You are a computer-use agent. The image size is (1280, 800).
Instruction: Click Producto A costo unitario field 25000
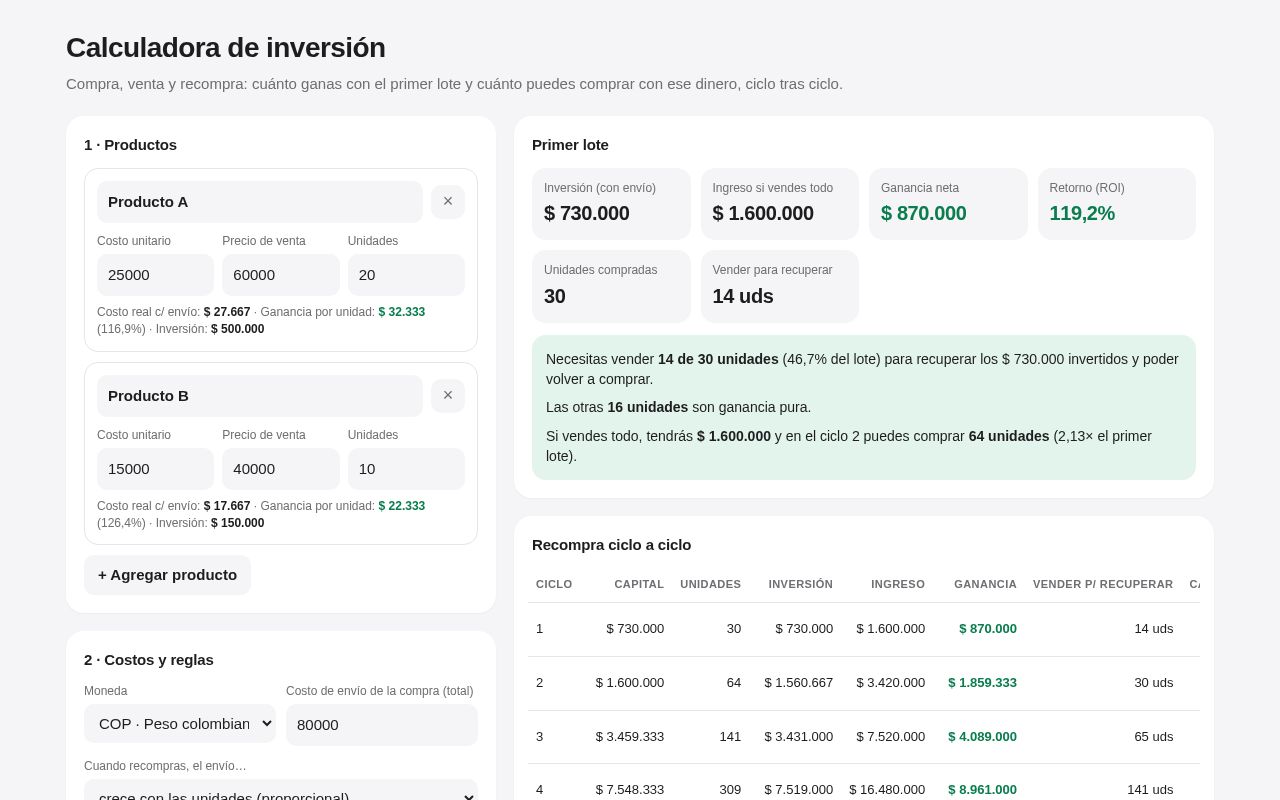tap(155, 275)
